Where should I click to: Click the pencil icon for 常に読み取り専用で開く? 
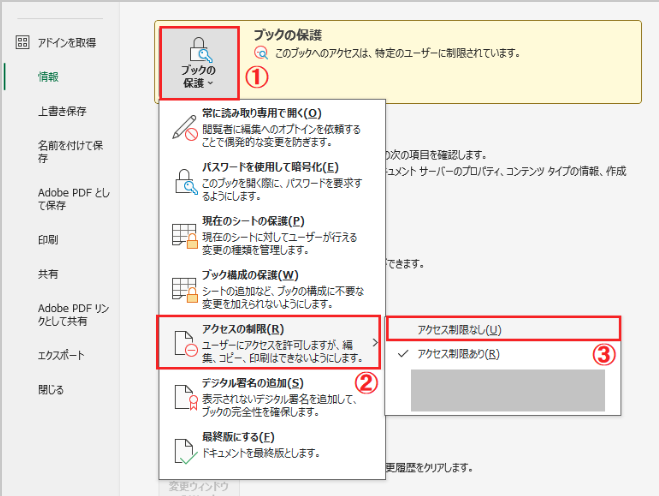point(186,126)
